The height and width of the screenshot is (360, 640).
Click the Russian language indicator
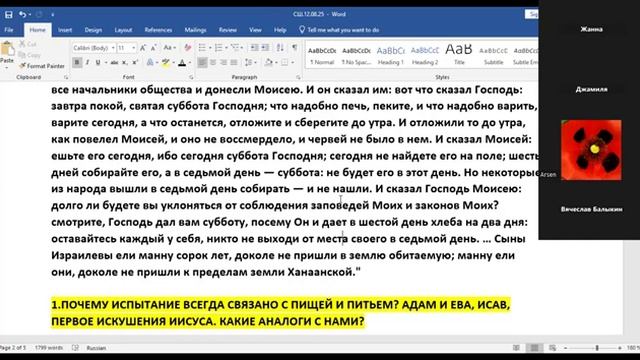[96, 348]
